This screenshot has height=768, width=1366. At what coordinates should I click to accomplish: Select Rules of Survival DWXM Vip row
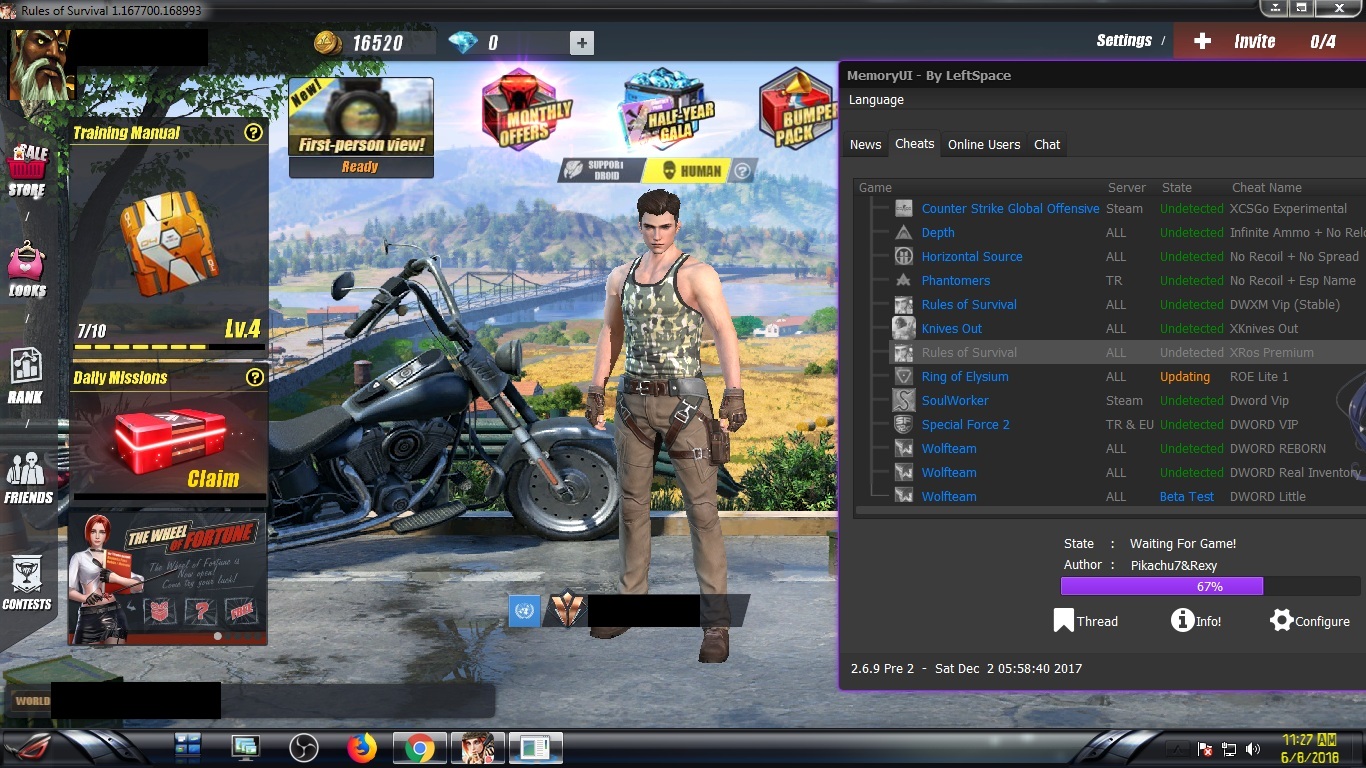[1111, 305]
